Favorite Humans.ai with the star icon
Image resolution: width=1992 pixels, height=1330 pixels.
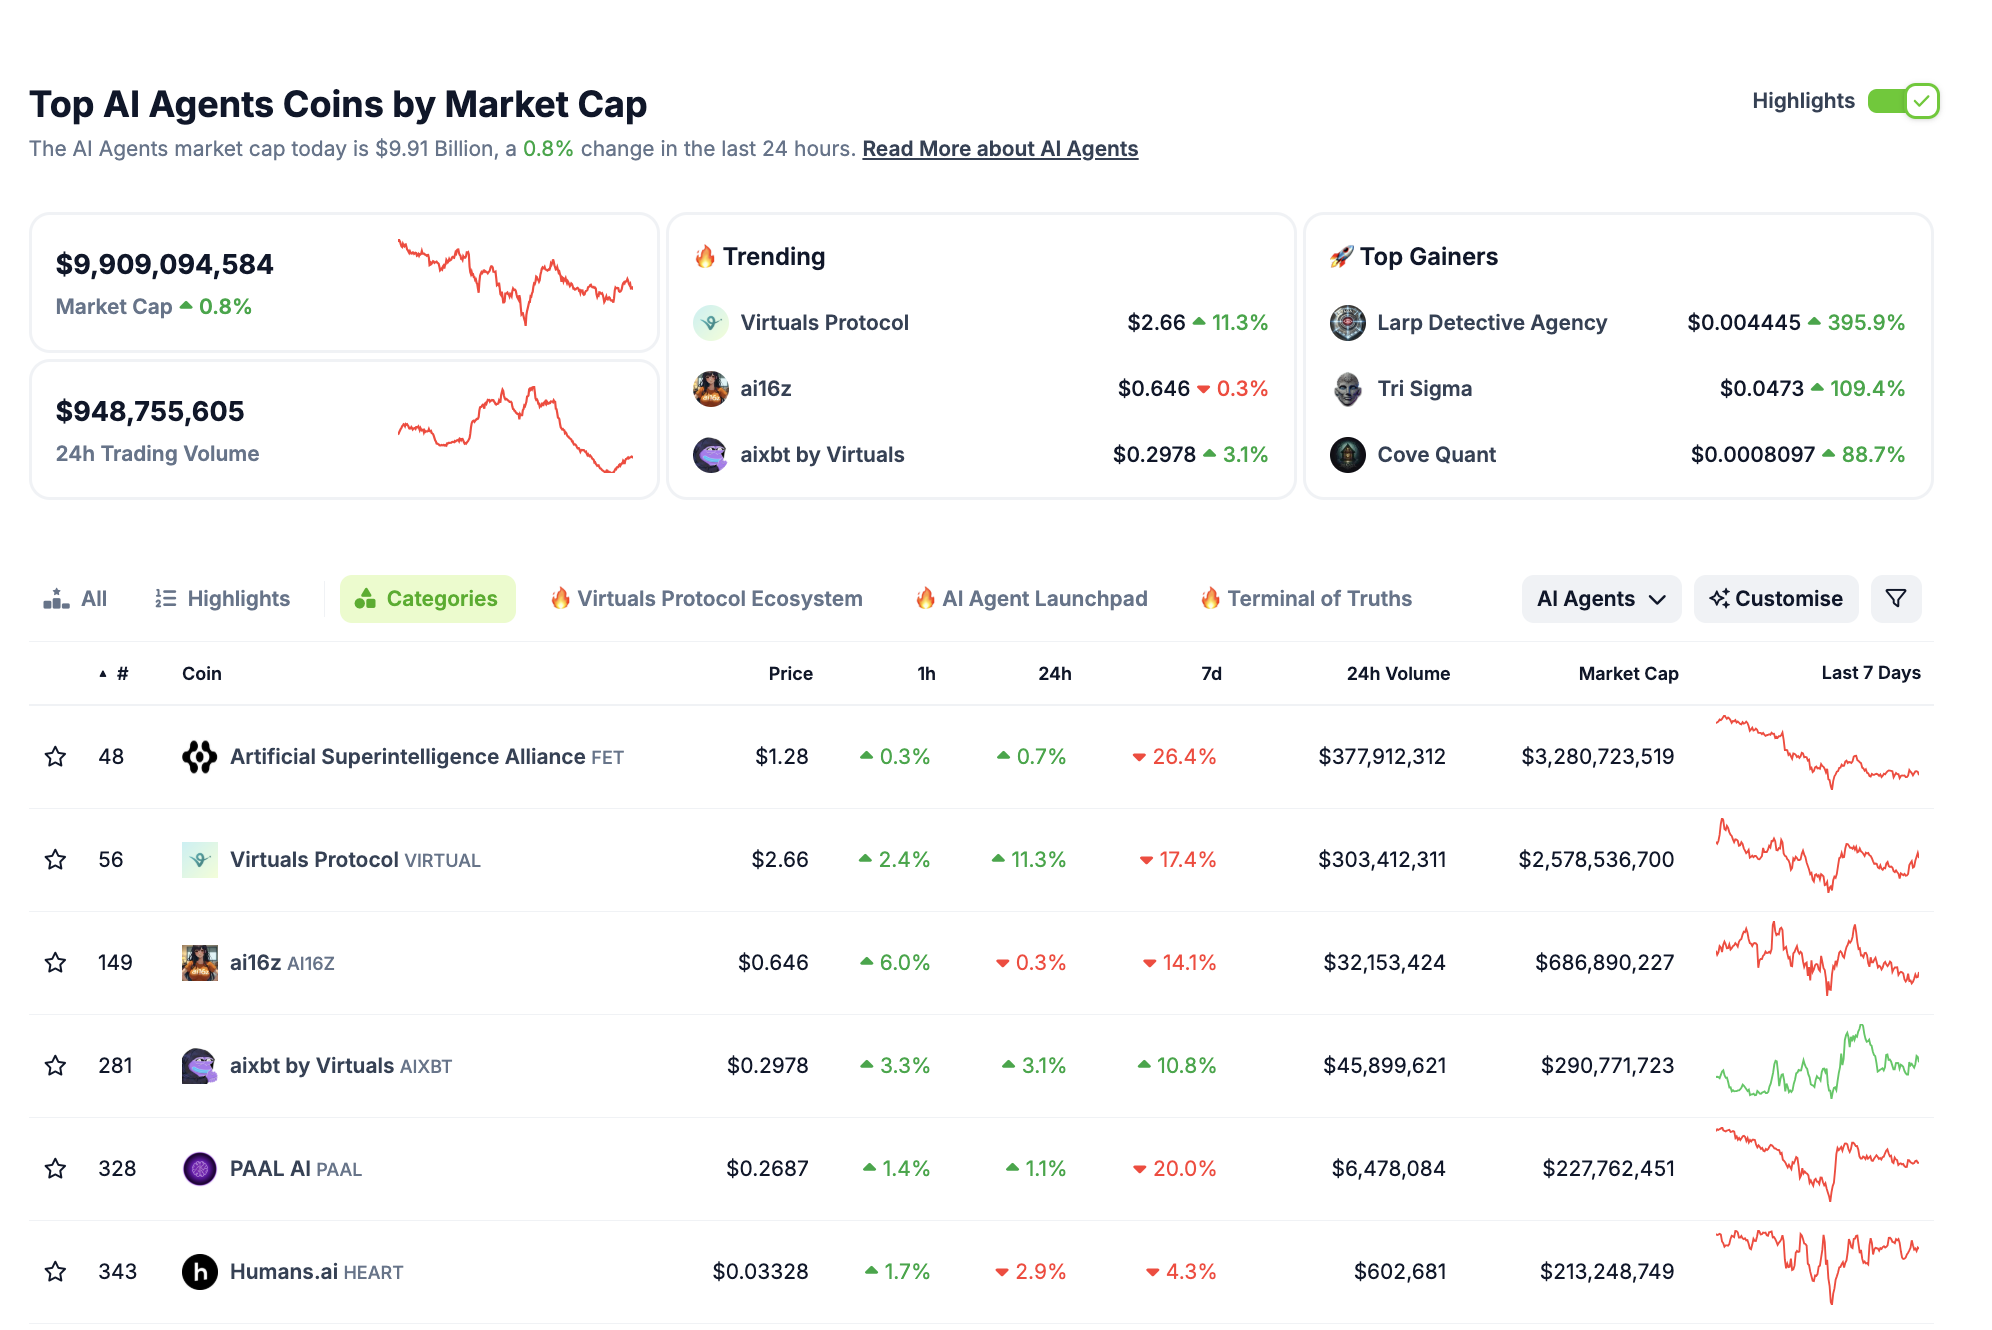(56, 1272)
